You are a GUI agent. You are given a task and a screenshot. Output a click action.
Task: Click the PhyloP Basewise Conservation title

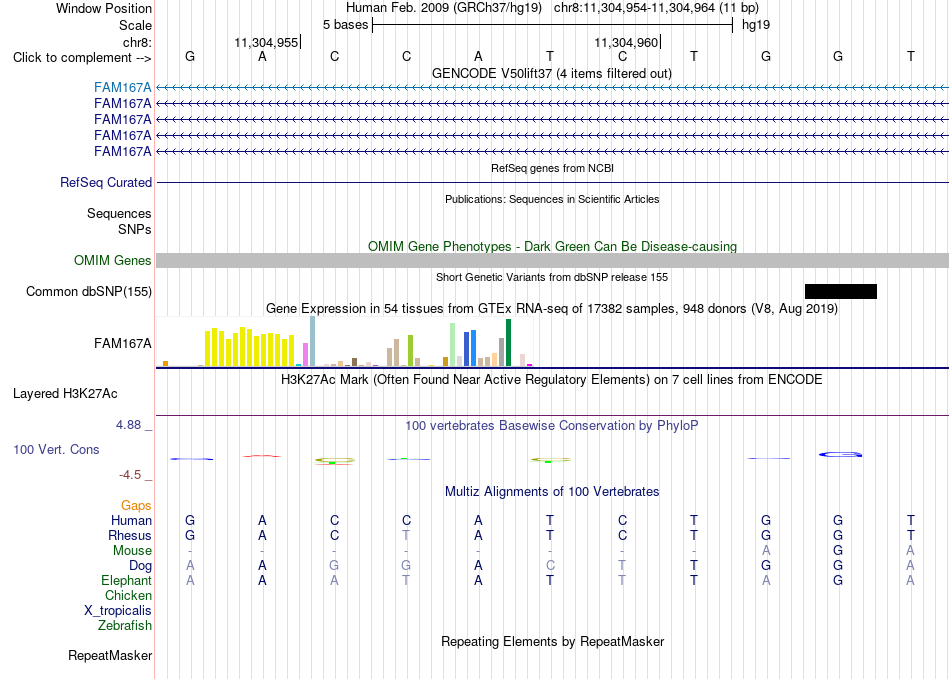[x=552, y=426]
